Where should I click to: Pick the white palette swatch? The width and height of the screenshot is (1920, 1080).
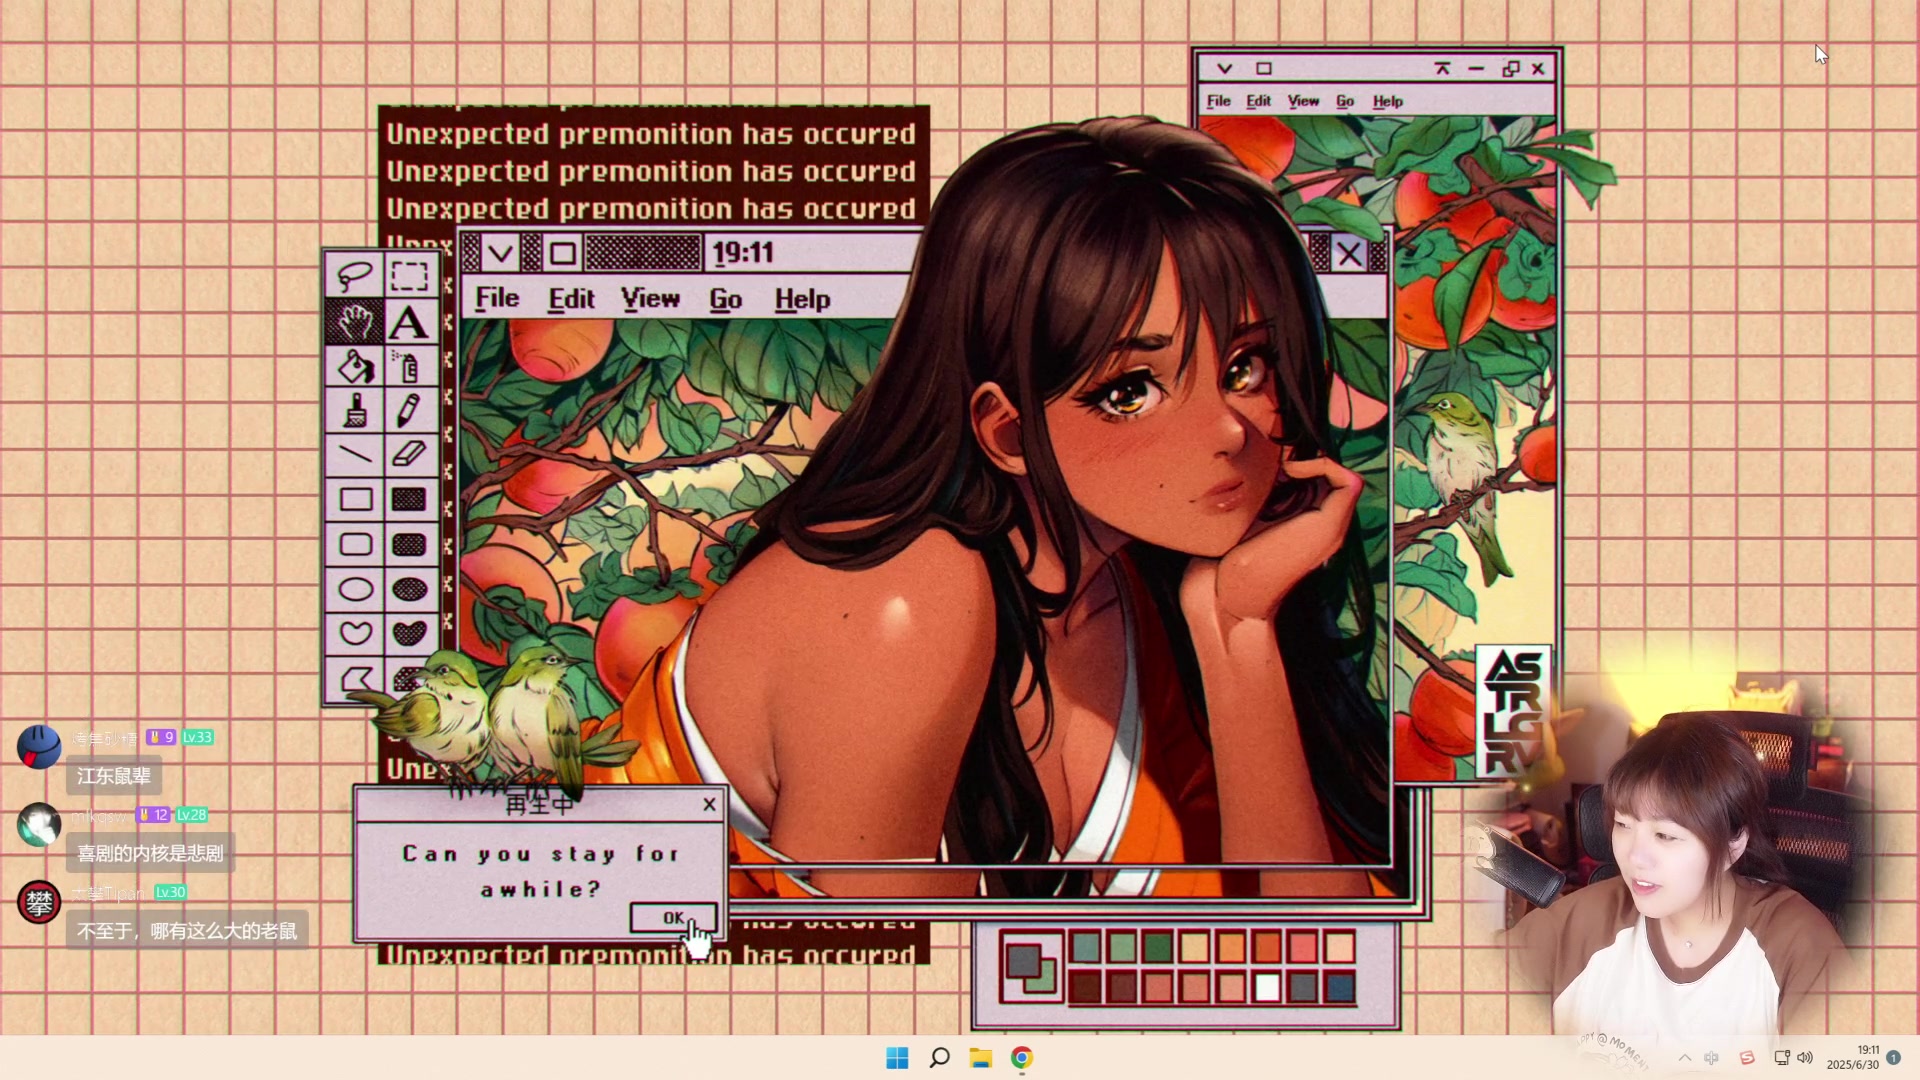(x=1267, y=988)
